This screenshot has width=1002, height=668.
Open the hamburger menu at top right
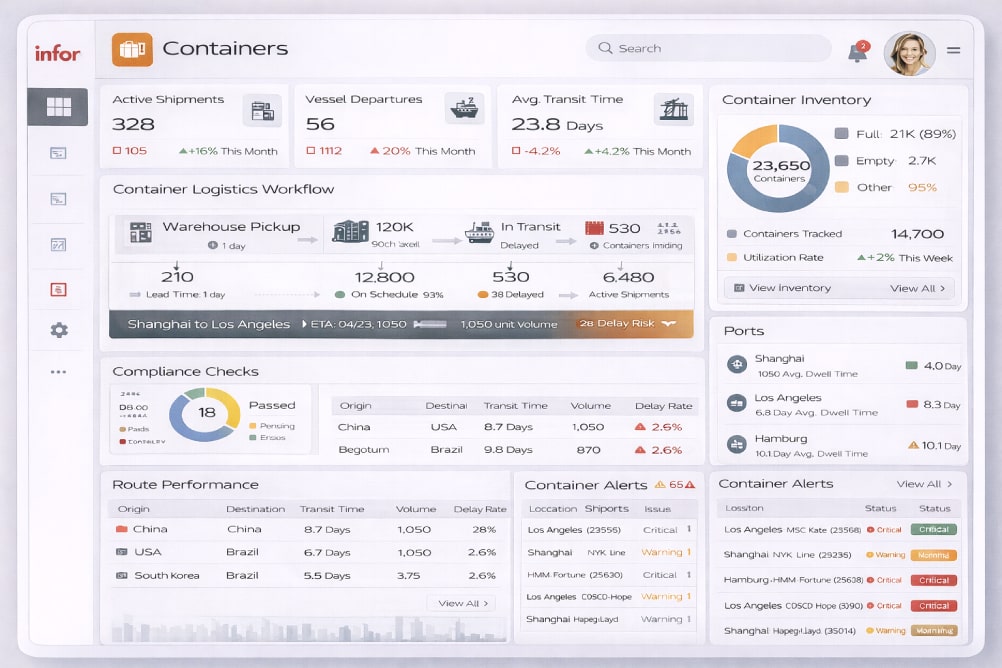click(x=953, y=50)
